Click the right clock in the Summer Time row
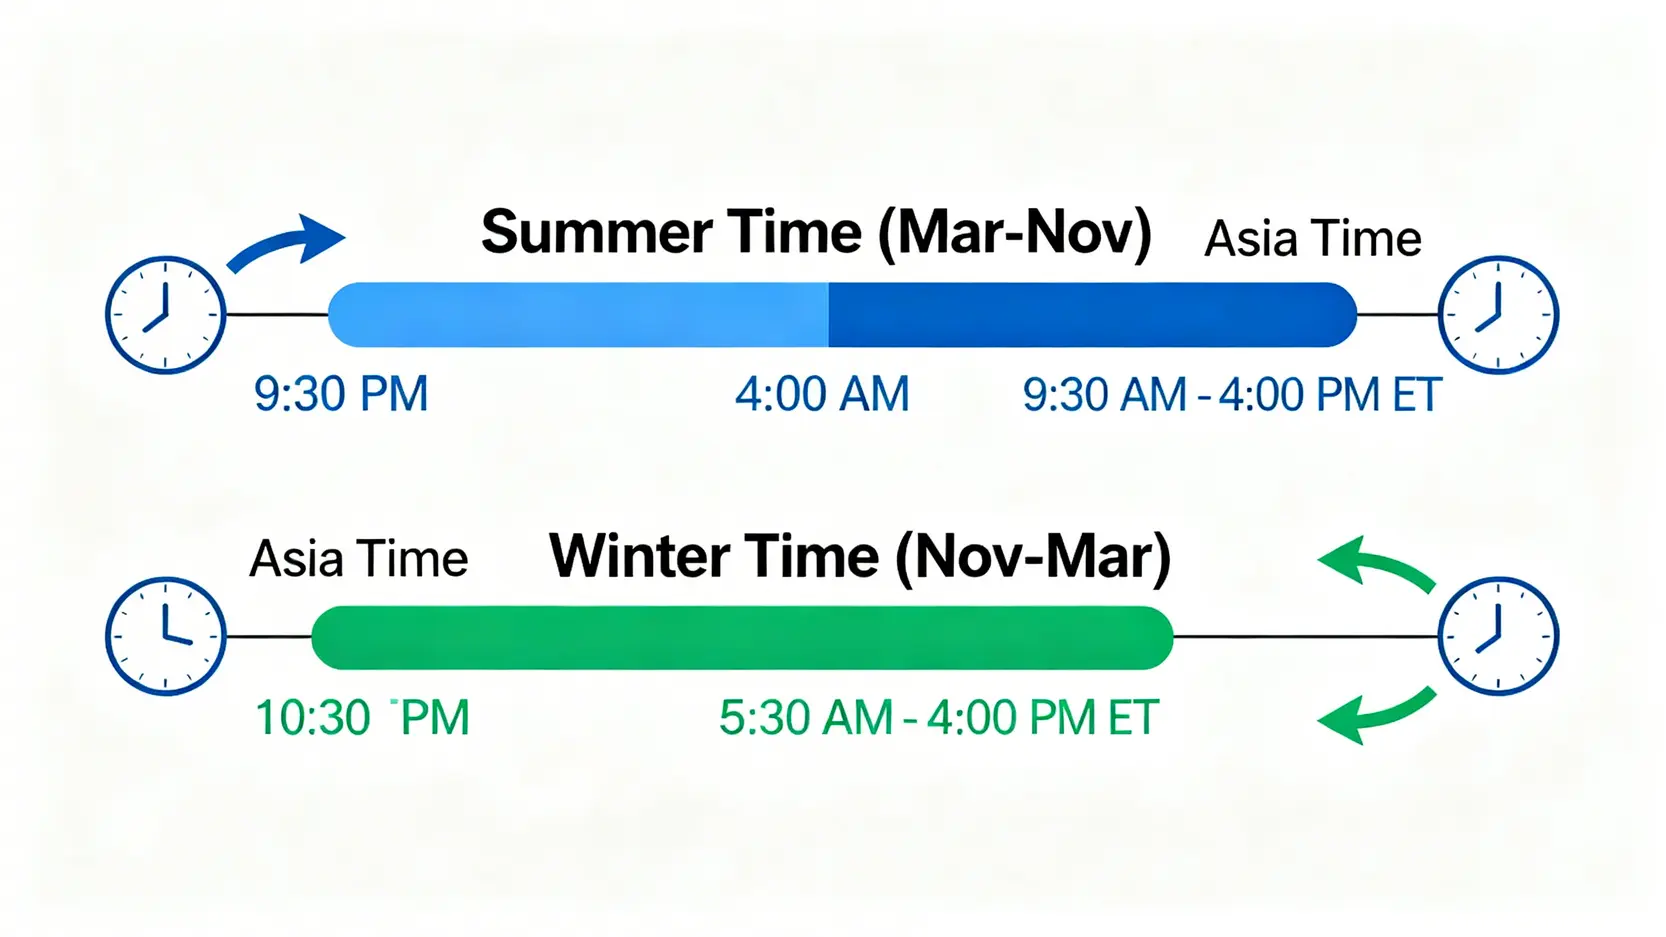1666x937 pixels. pyautogui.click(x=1498, y=315)
